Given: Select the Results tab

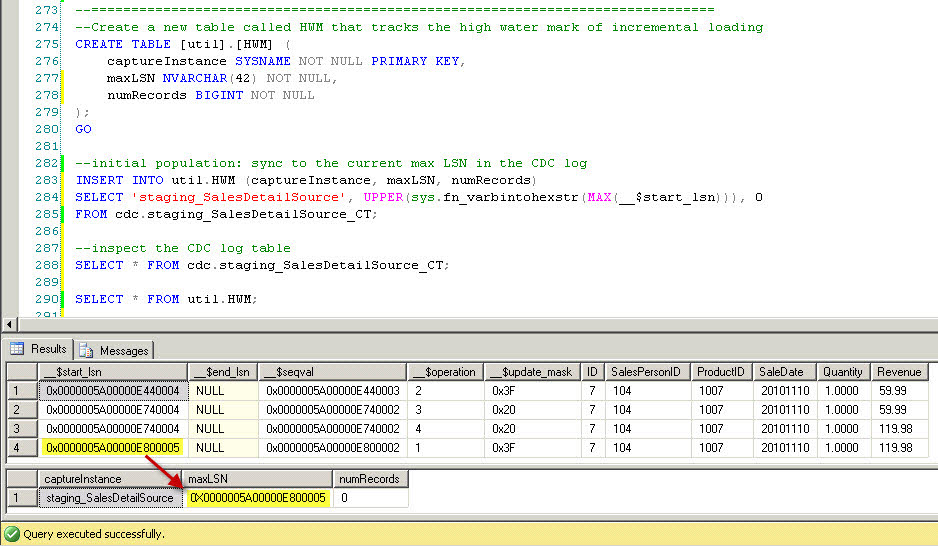Looking at the screenshot, I should [39, 349].
